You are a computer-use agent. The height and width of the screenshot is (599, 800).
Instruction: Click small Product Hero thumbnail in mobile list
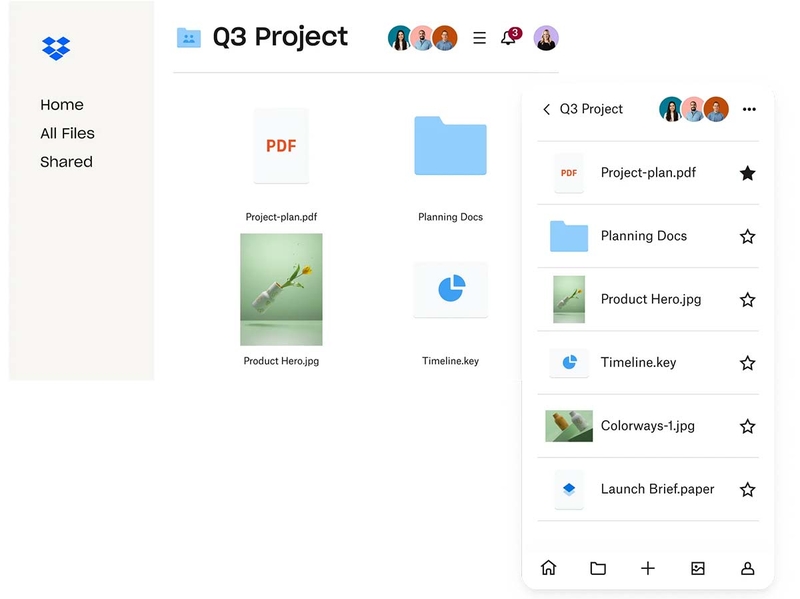[x=569, y=300]
